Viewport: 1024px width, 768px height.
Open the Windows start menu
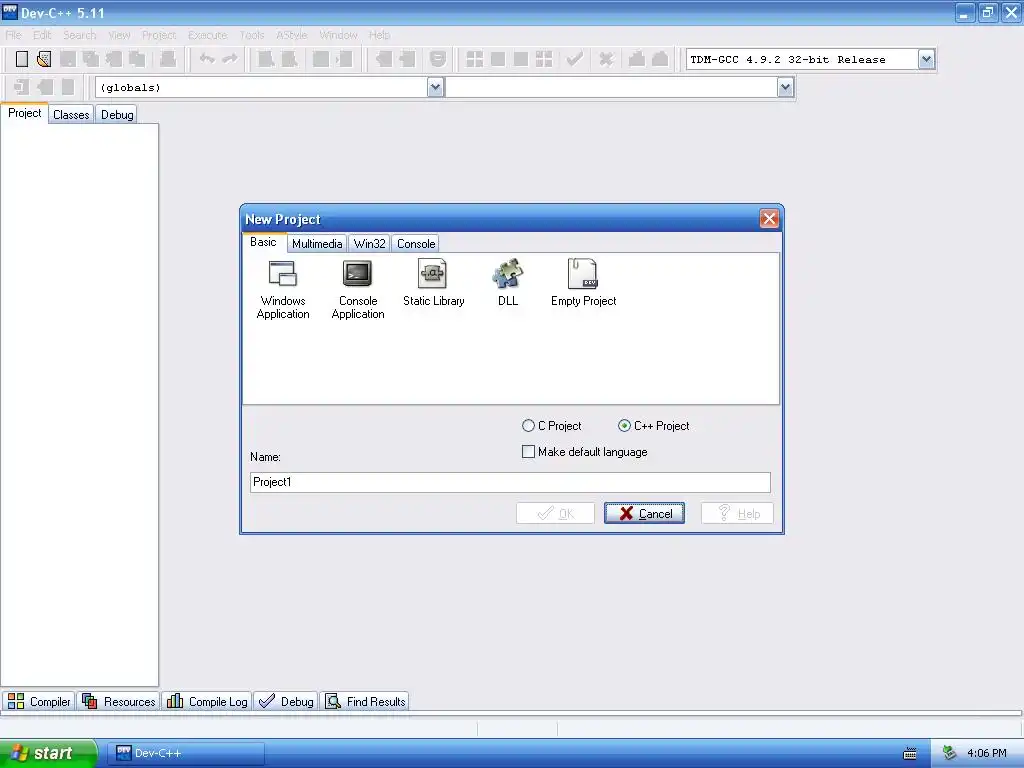pos(48,754)
